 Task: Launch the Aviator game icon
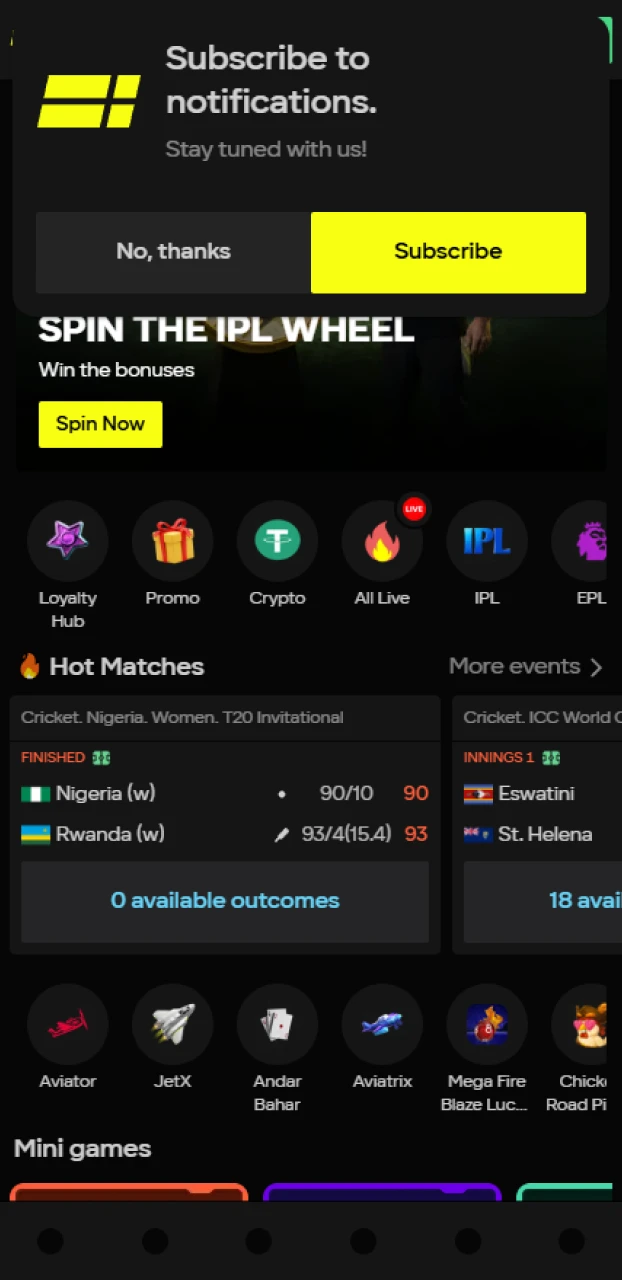(68, 1024)
